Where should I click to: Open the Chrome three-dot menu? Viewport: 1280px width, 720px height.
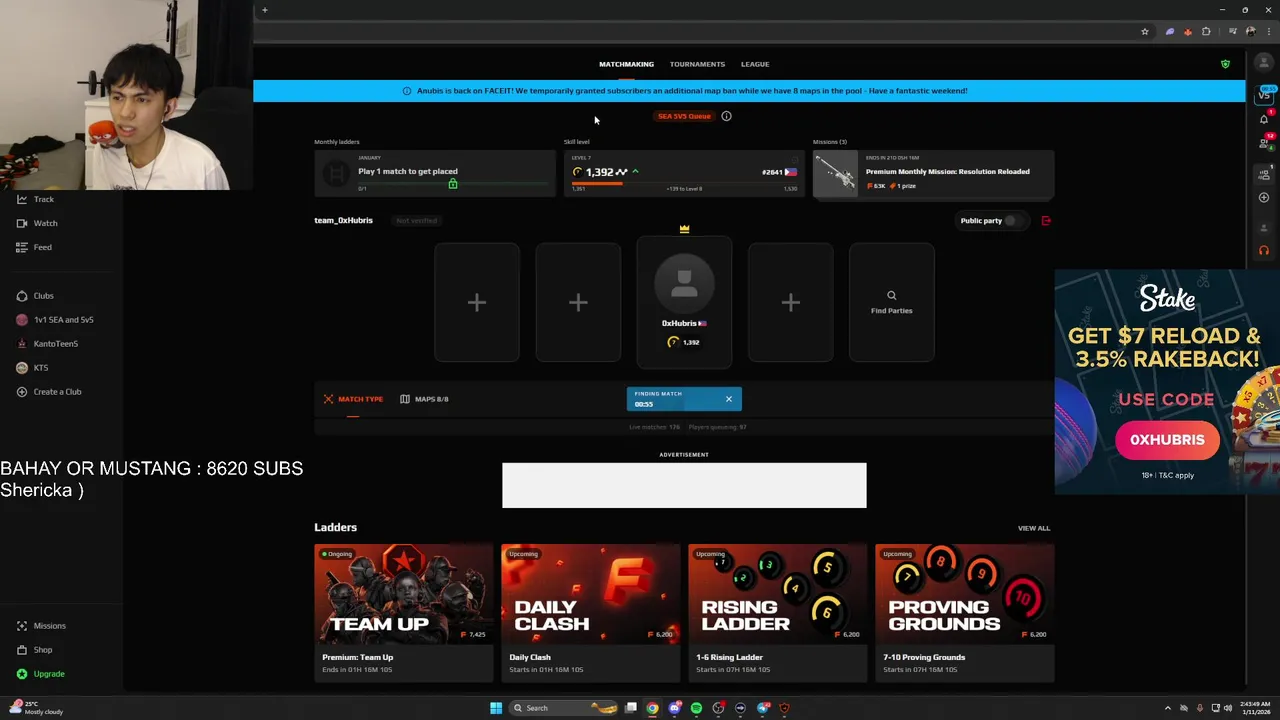[1269, 32]
